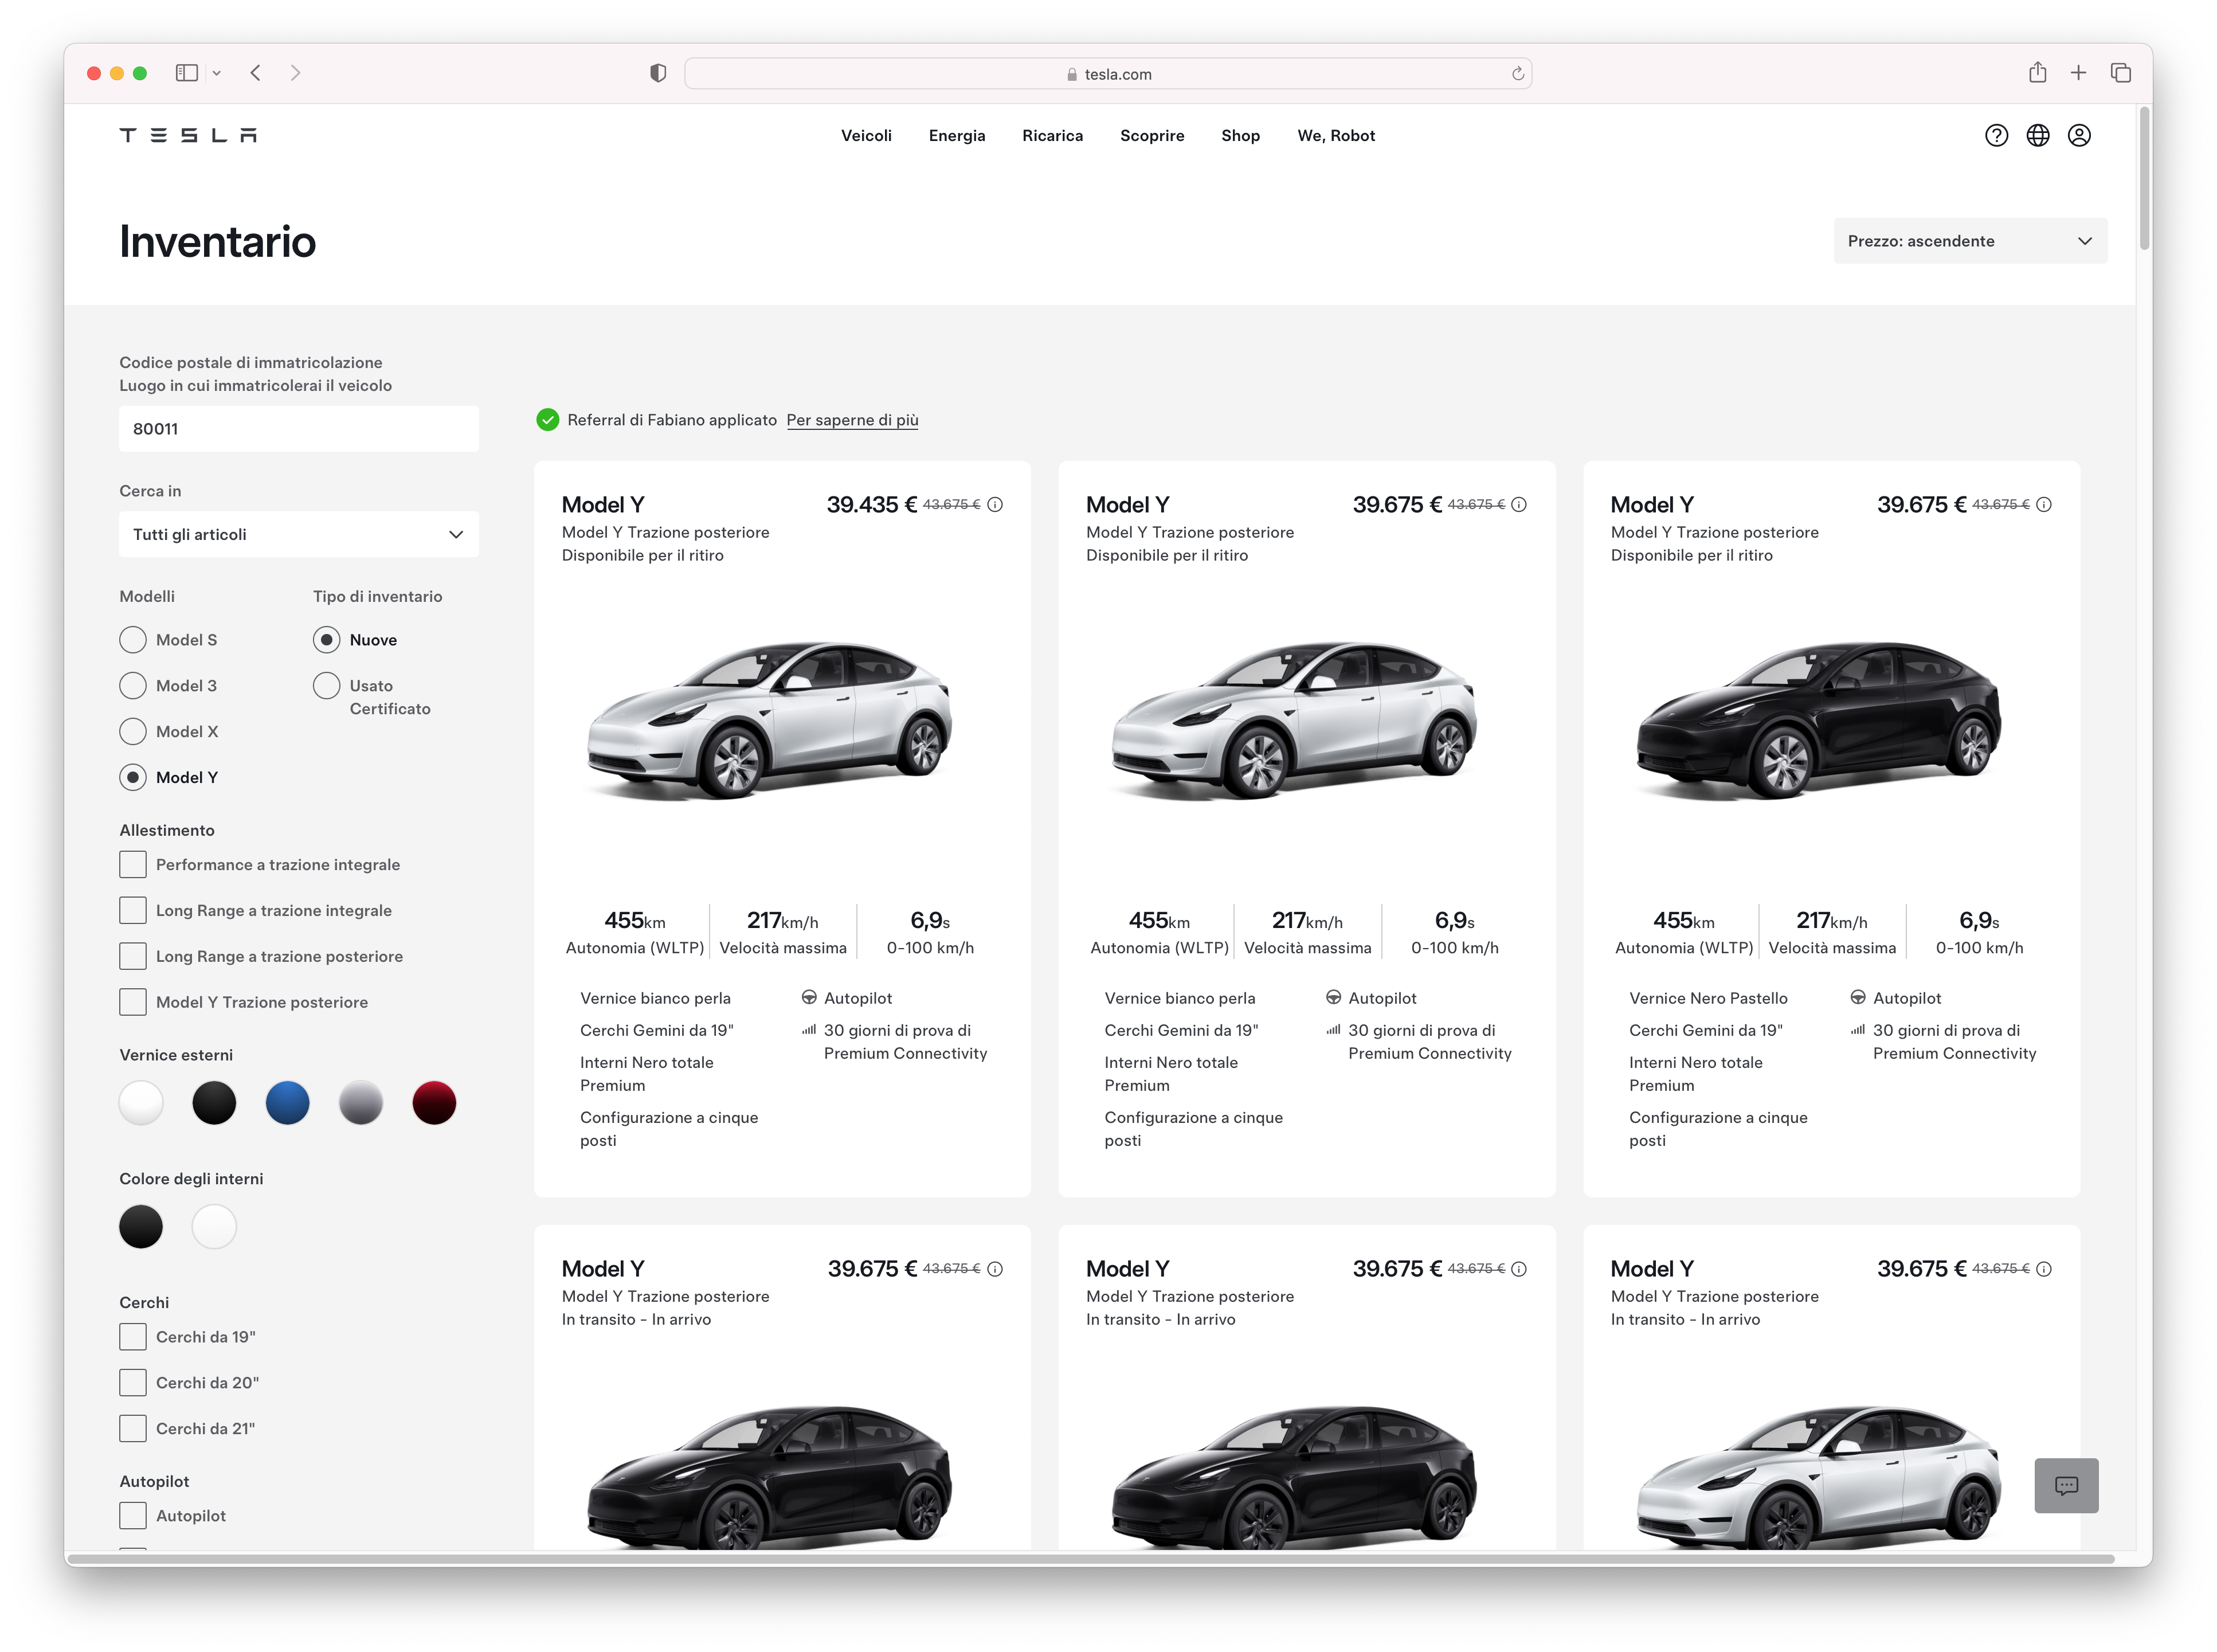Check Model Y Trazione posteriore filter
2217x1652 pixels.
(133, 1003)
